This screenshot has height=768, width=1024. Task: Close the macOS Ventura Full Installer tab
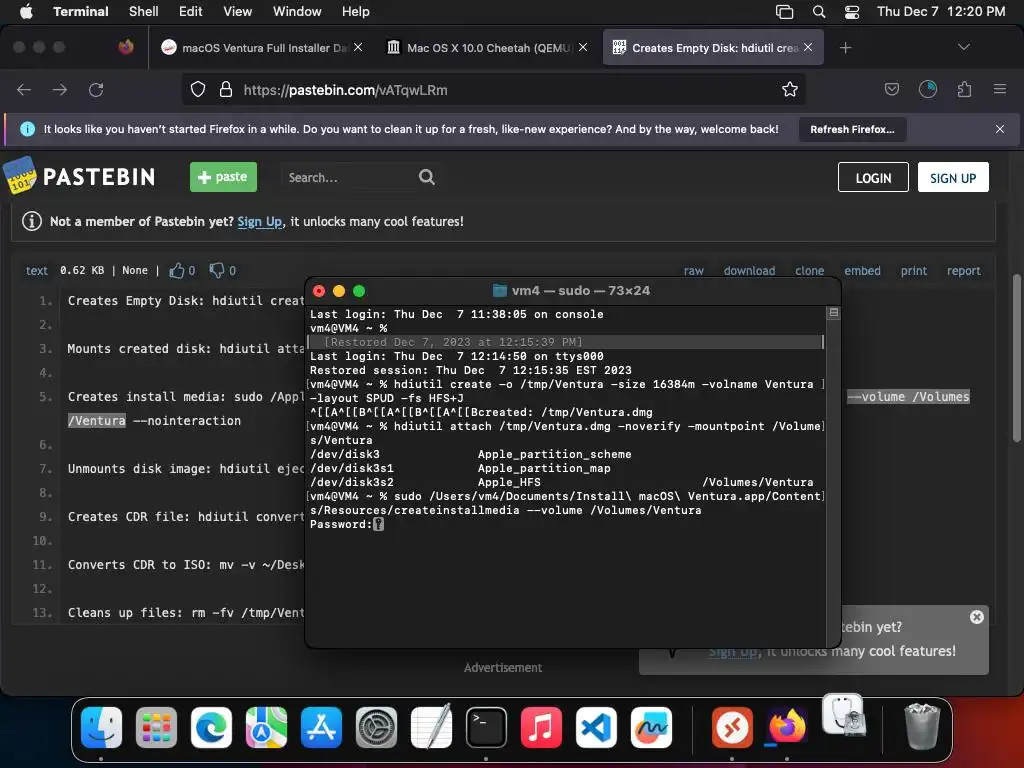358,47
